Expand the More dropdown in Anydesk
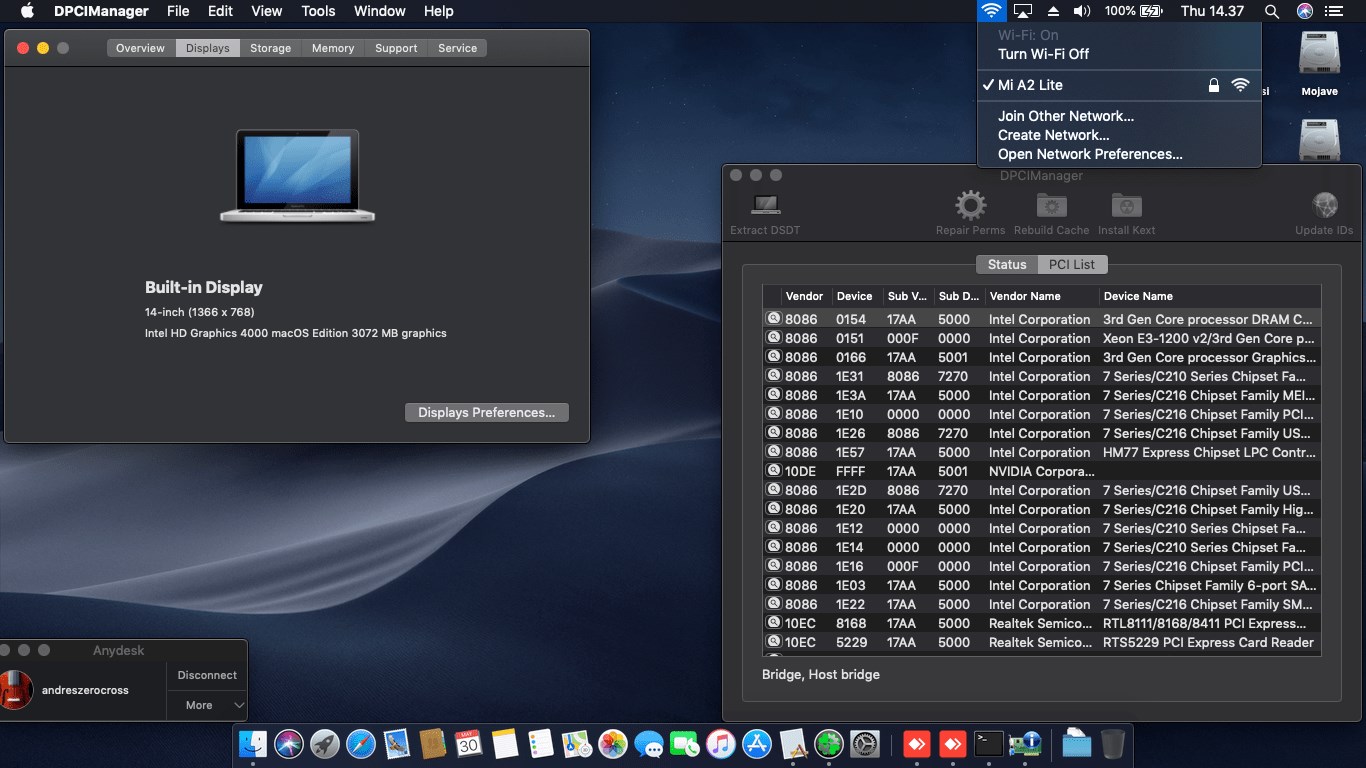This screenshot has width=1366, height=768. pyautogui.click(x=206, y=705)
